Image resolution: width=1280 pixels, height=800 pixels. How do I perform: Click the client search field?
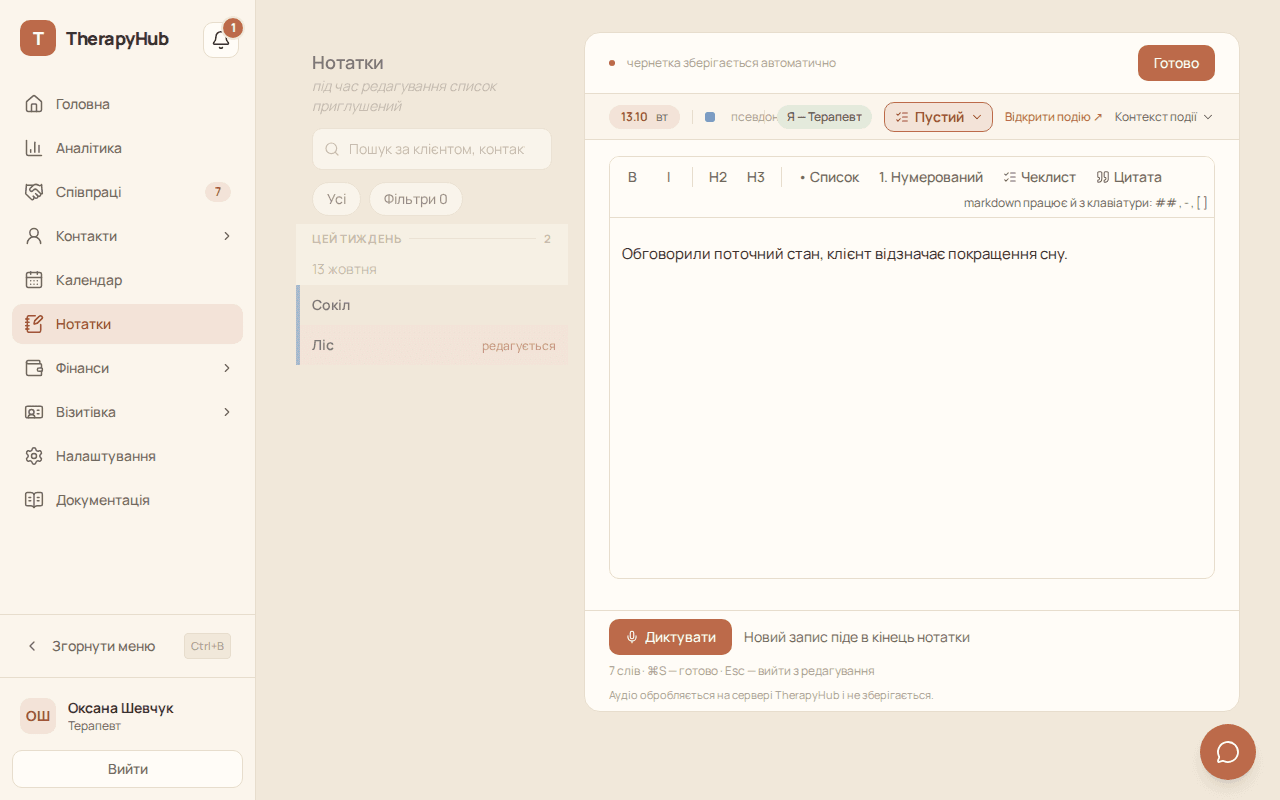pos(432,149)
